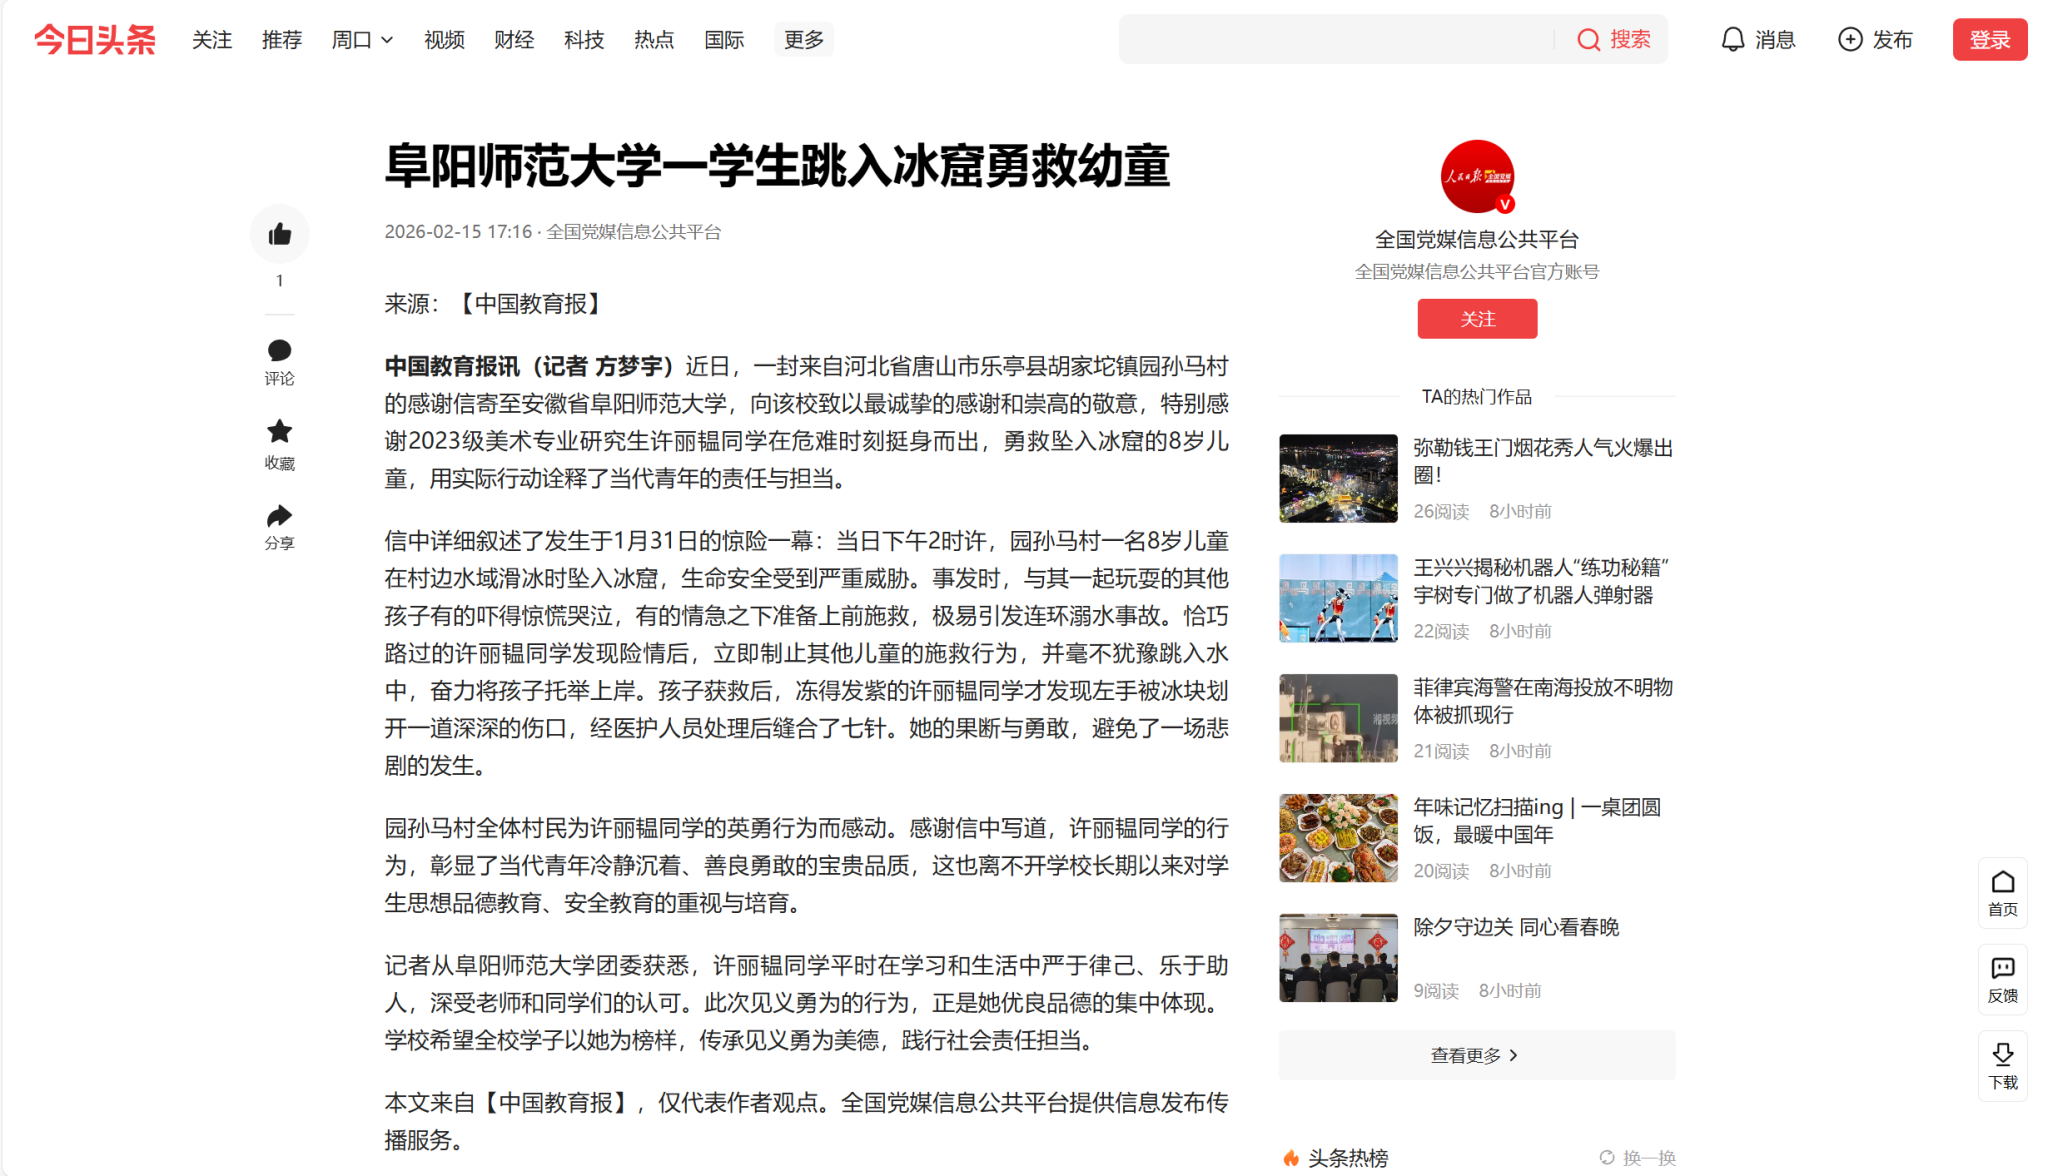This screenshot has height=1176, width=2048.
Task: Click the 搜索 search button
Action: (x=1614, y=40)
